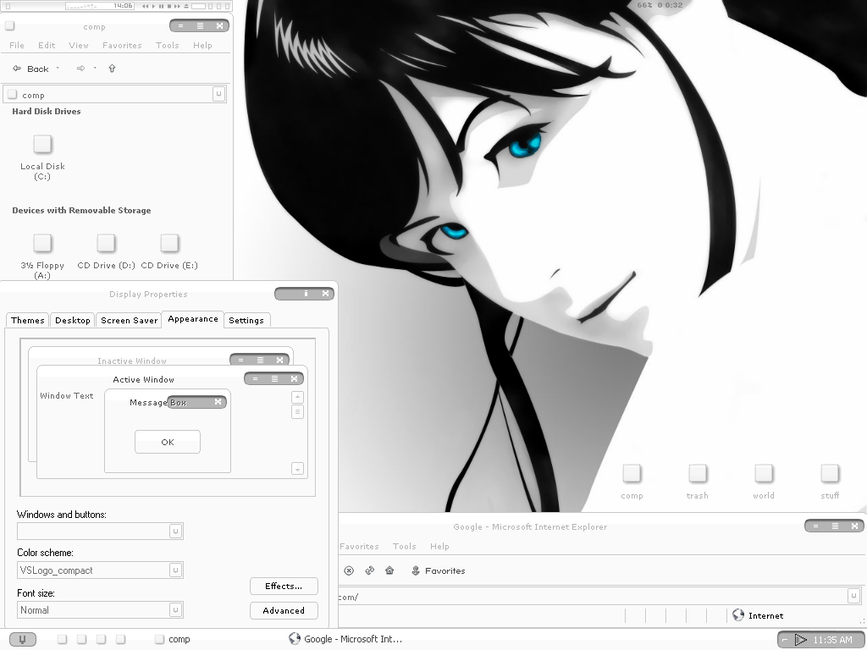Click the help button in Display Properties title bar
The image size is (867, 650).
[306, 293]
